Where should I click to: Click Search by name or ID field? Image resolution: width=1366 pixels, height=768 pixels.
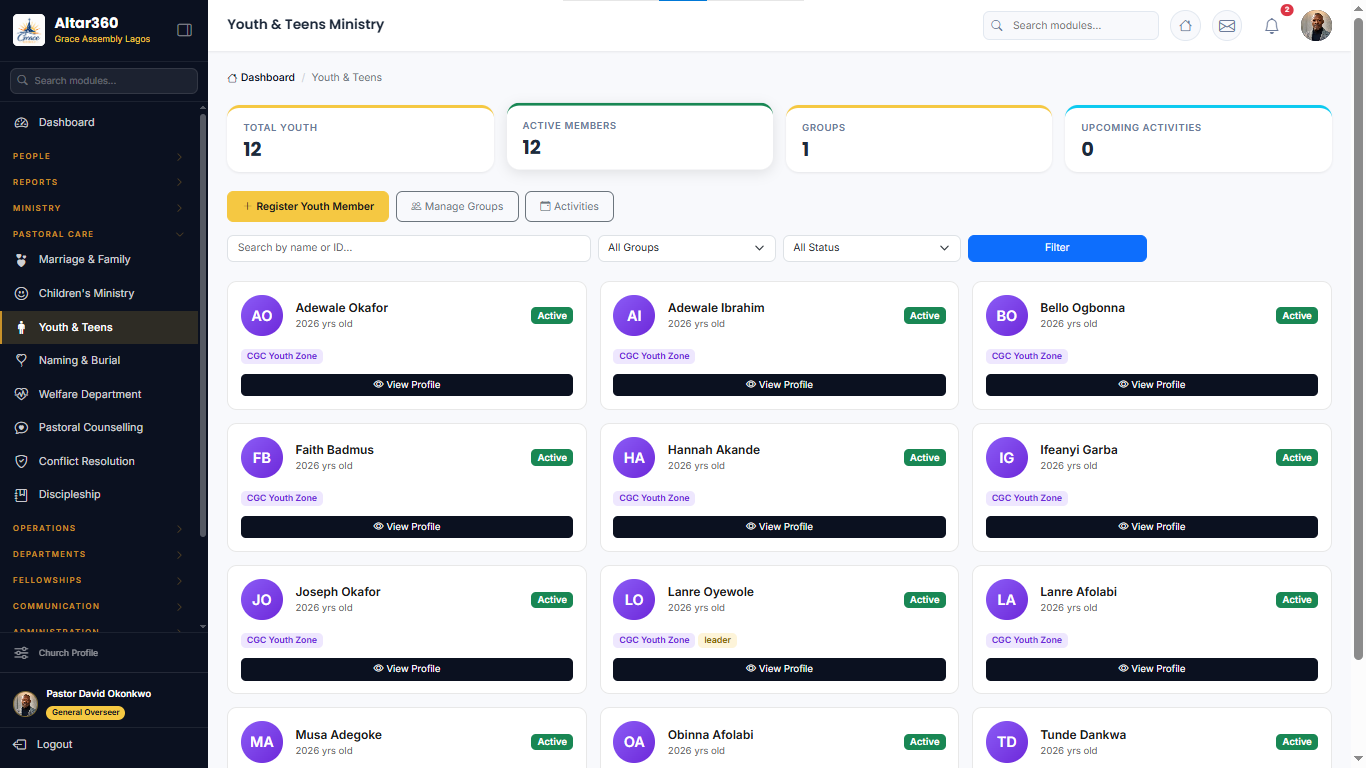409,248
